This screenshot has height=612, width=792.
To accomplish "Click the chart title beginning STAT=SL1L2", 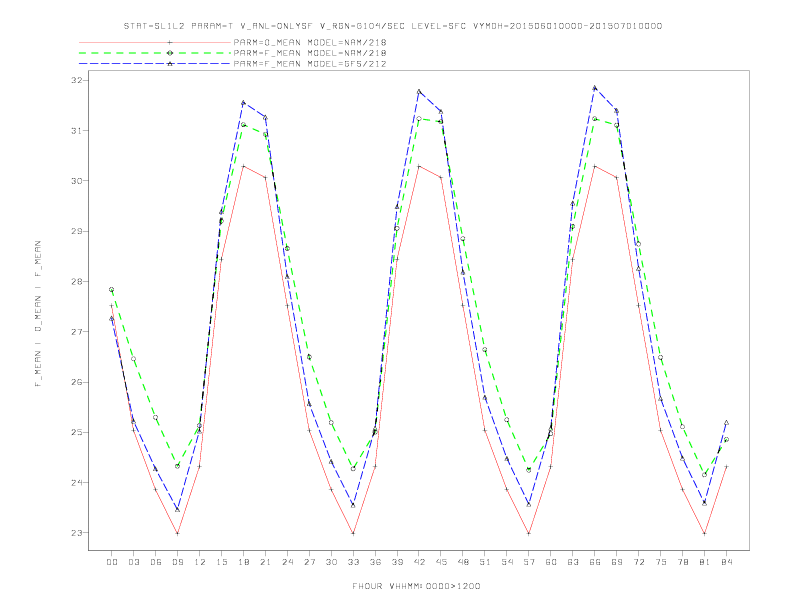I will [x=392, y=26].
